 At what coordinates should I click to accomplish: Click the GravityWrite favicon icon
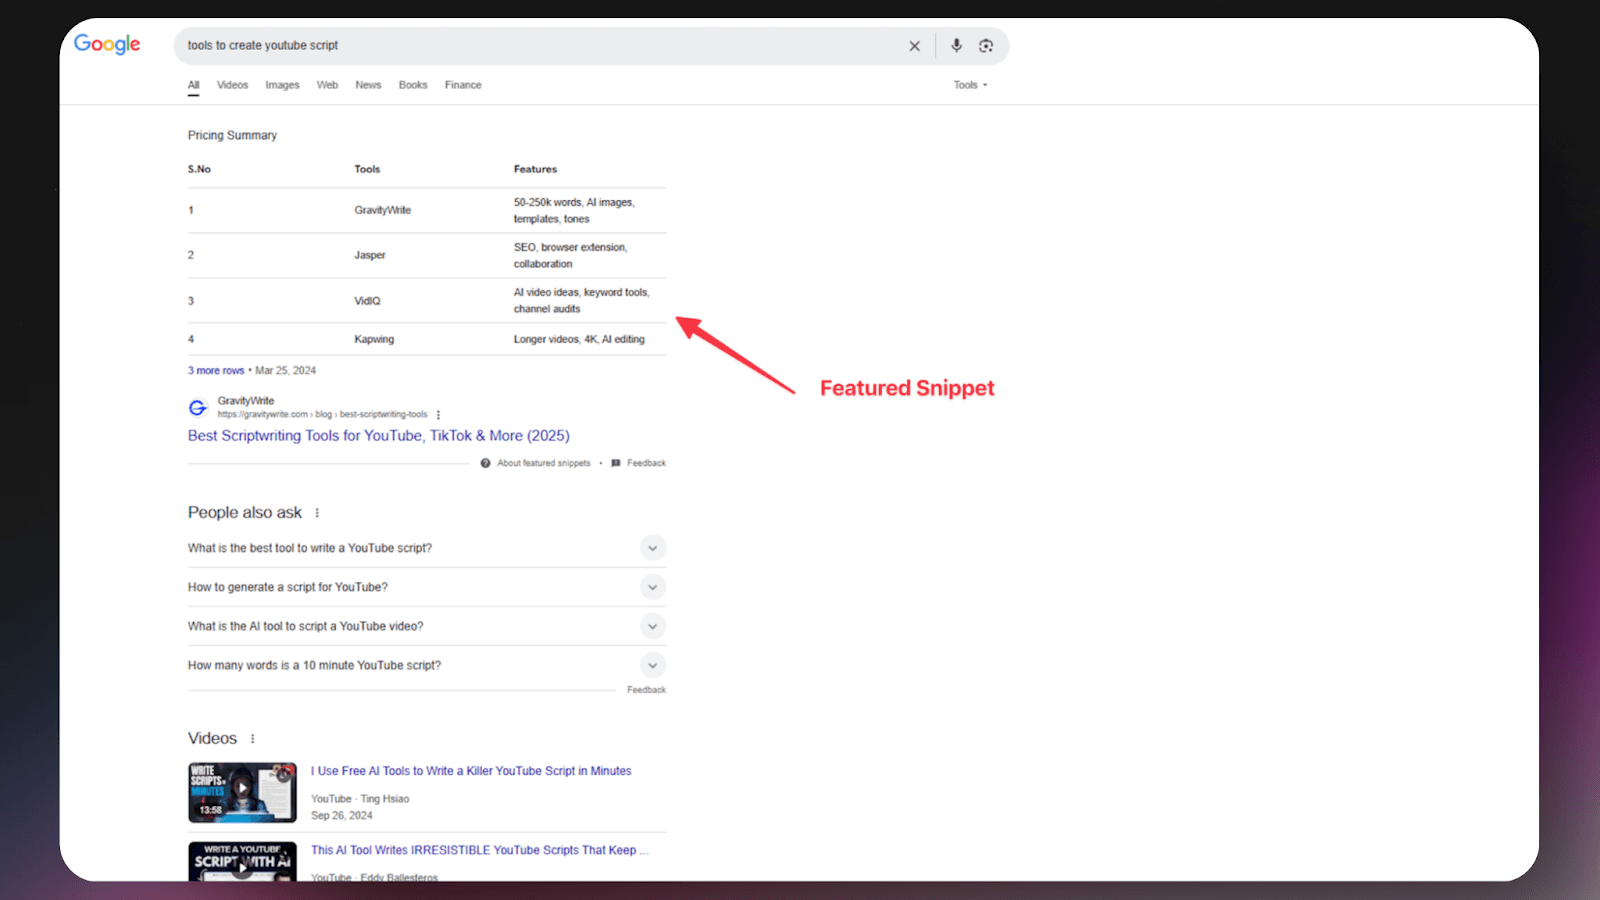pos(198,407)
